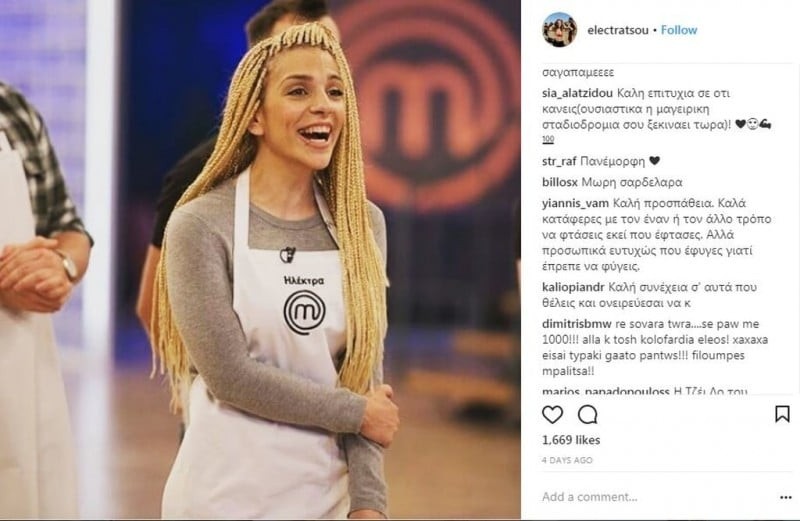Visit billosx commenter profile
This screenshot has width=800, height=521.
(x=560, y=182)
